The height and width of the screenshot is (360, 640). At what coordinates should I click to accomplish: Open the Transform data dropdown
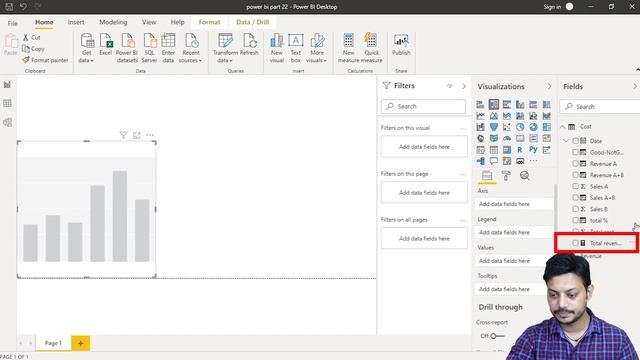225,48
